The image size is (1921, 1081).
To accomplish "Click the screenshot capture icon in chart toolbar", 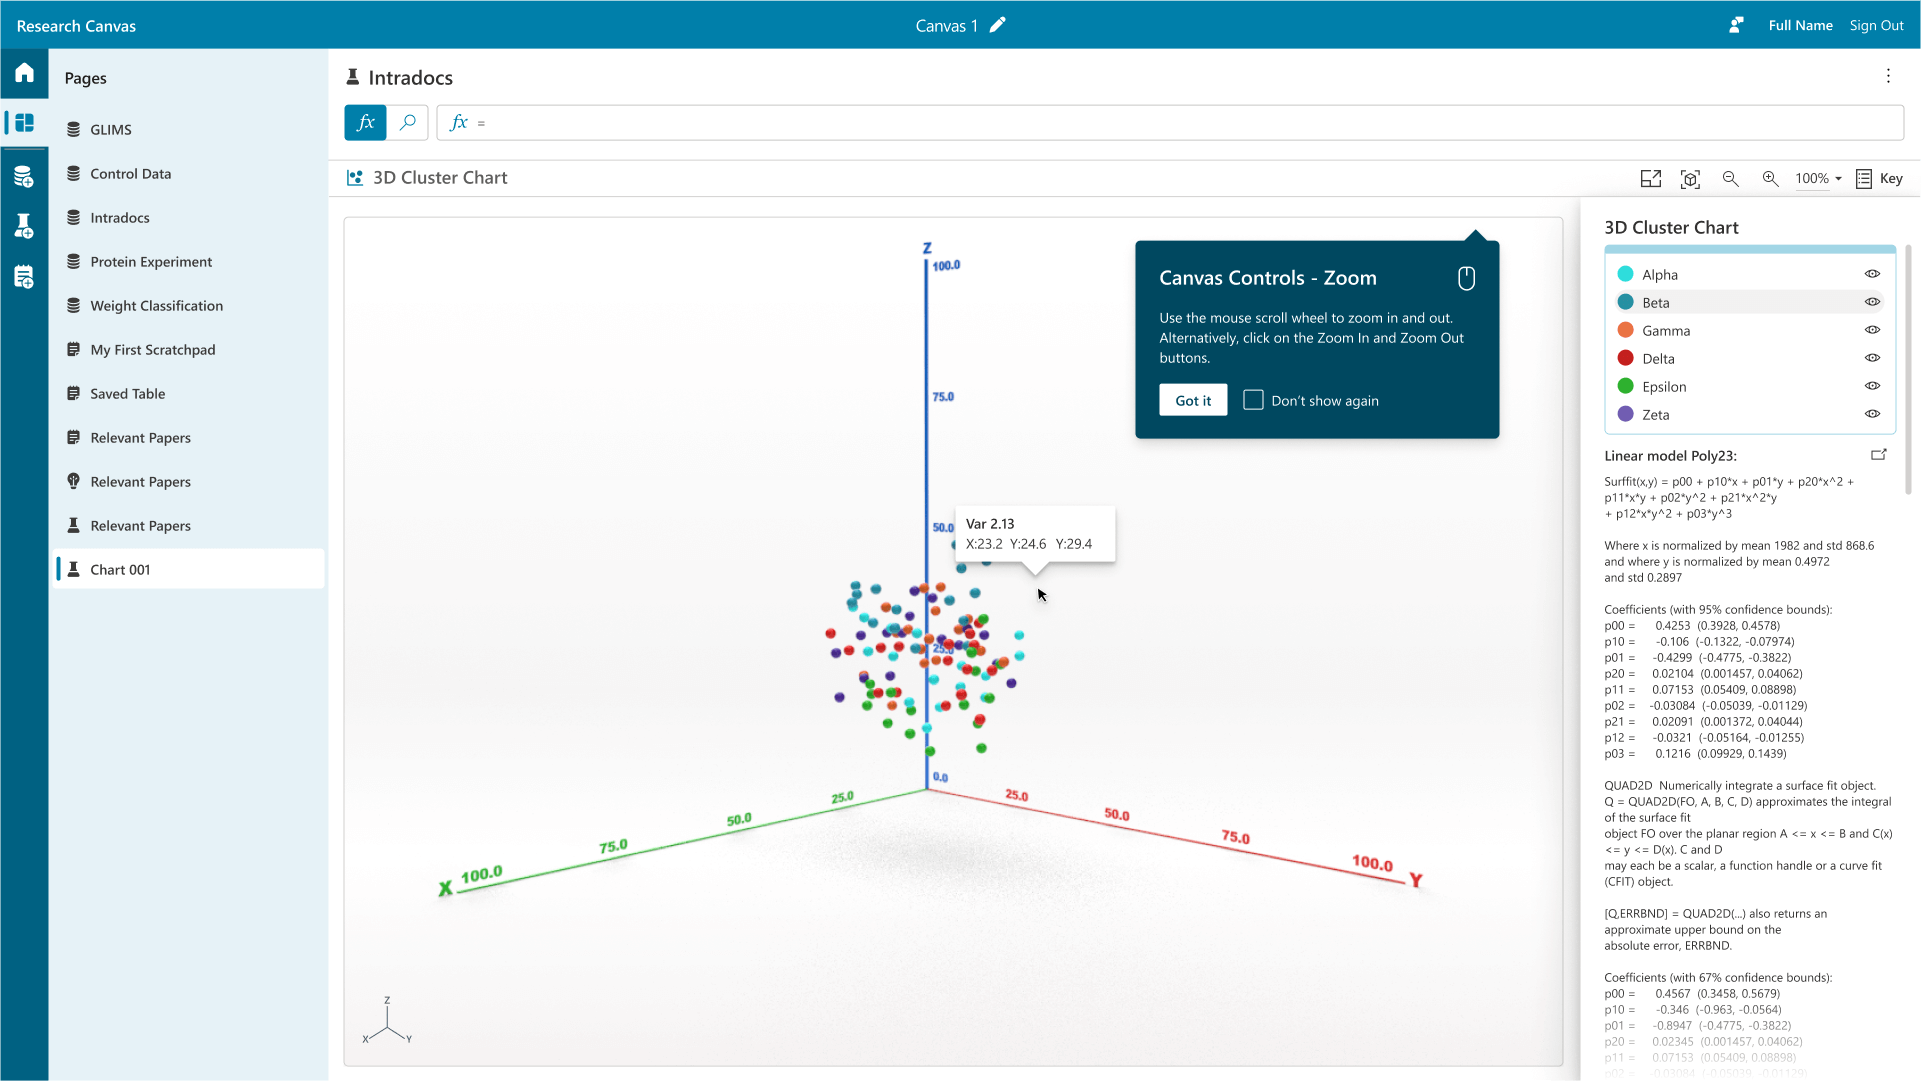I will point(1690,179).
